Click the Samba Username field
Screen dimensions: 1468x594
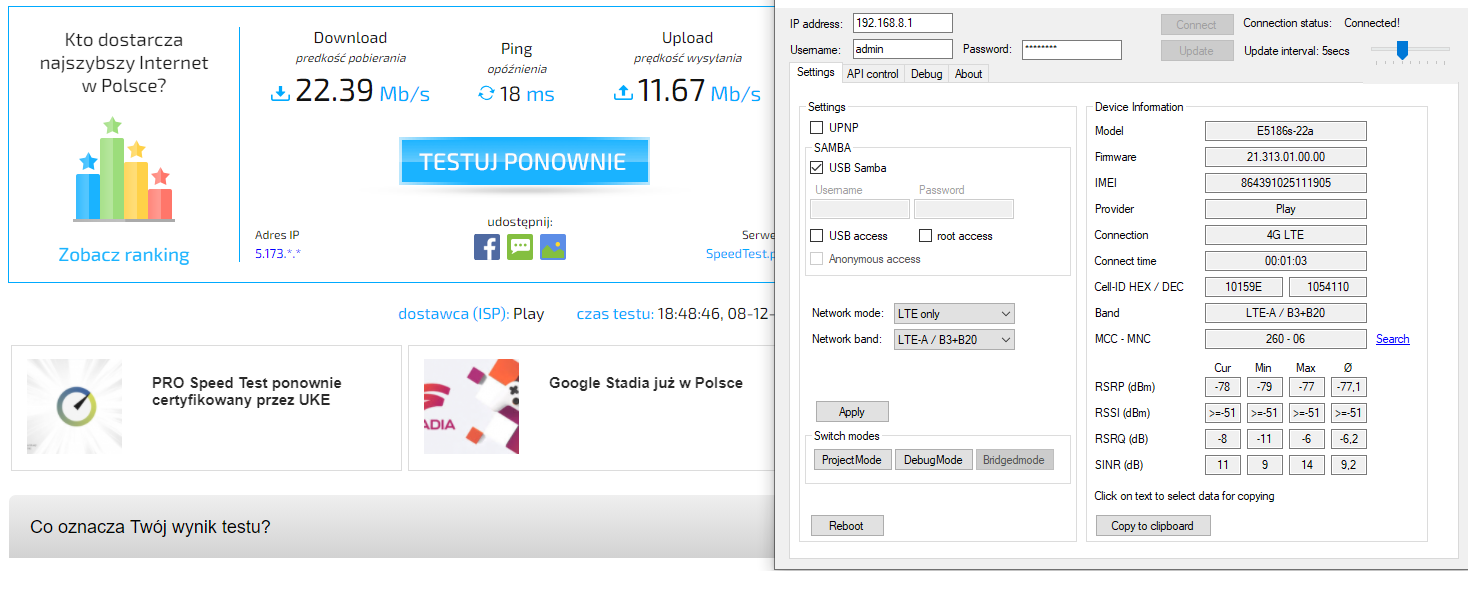click(860, 209)
